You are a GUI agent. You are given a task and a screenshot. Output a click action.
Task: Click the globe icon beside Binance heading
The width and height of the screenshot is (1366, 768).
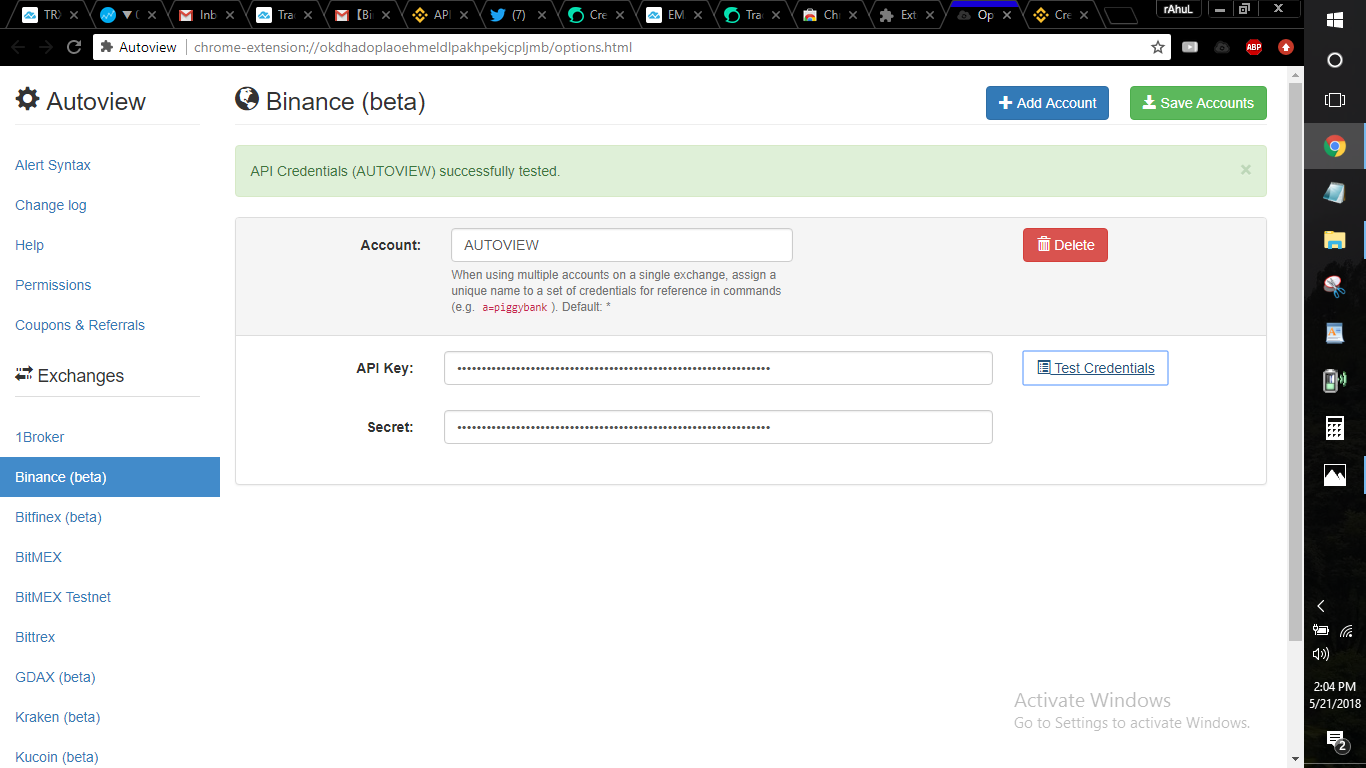click(x=247, y=98)
